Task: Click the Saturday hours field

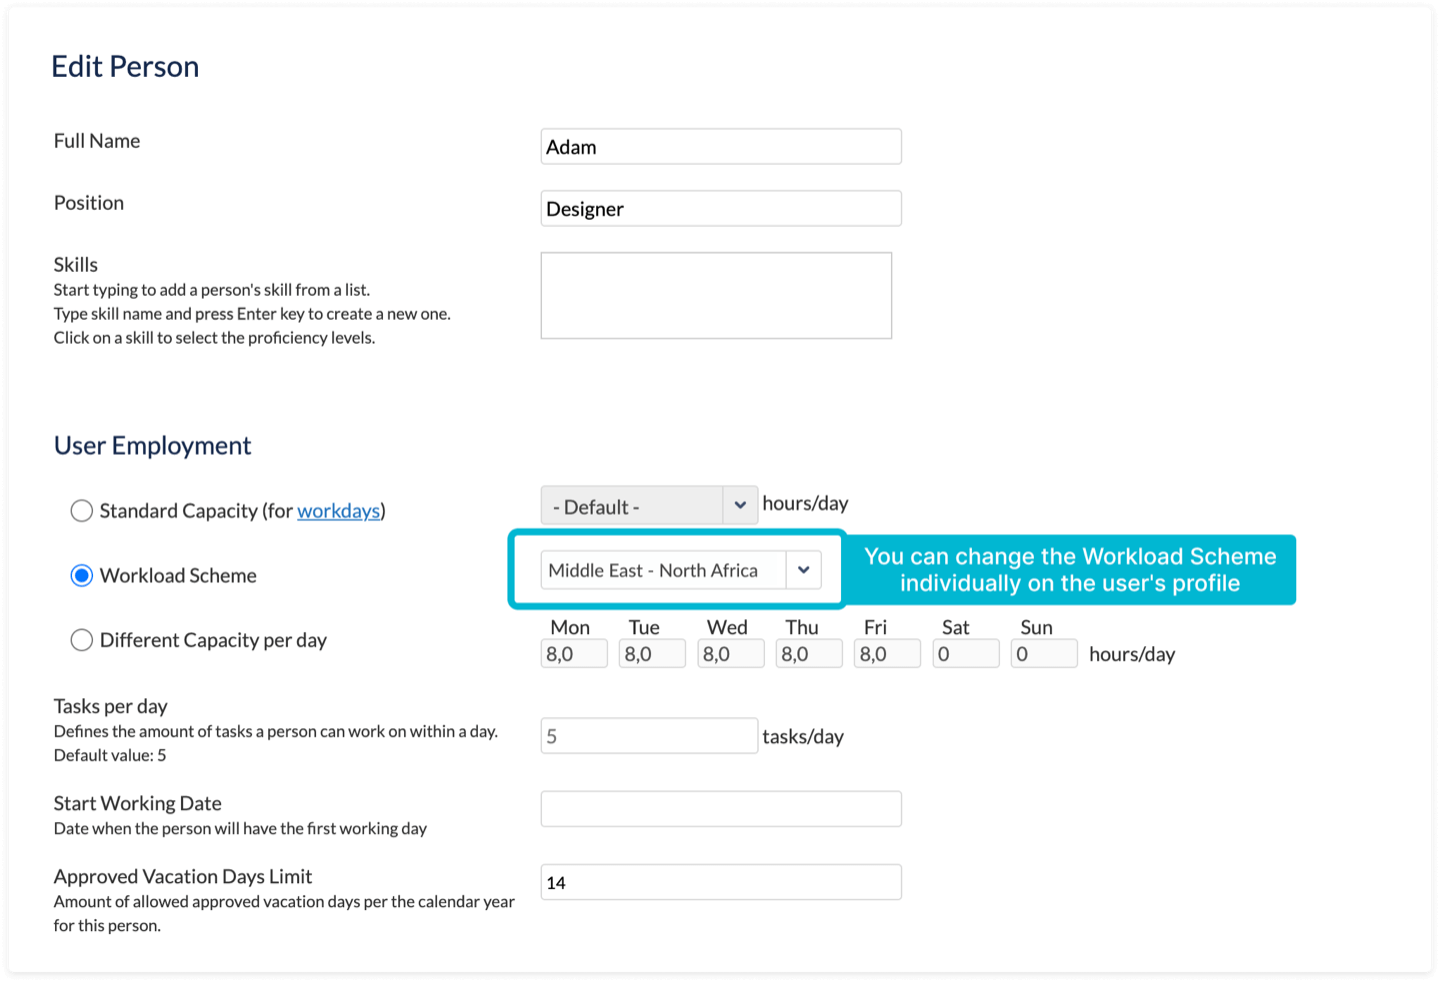Action: pyautogui.click(x=965, y=654)
